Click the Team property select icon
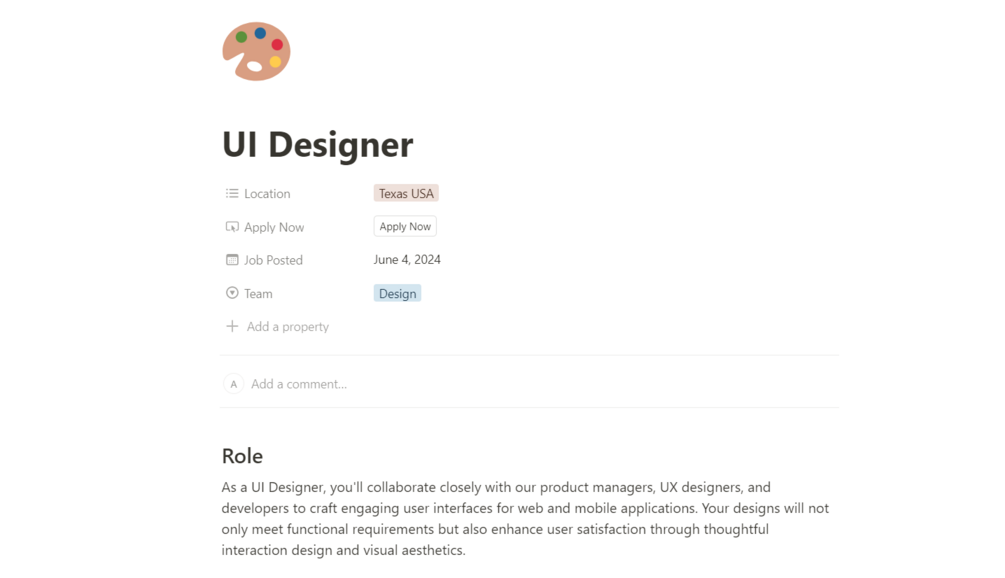 point(232,293)
